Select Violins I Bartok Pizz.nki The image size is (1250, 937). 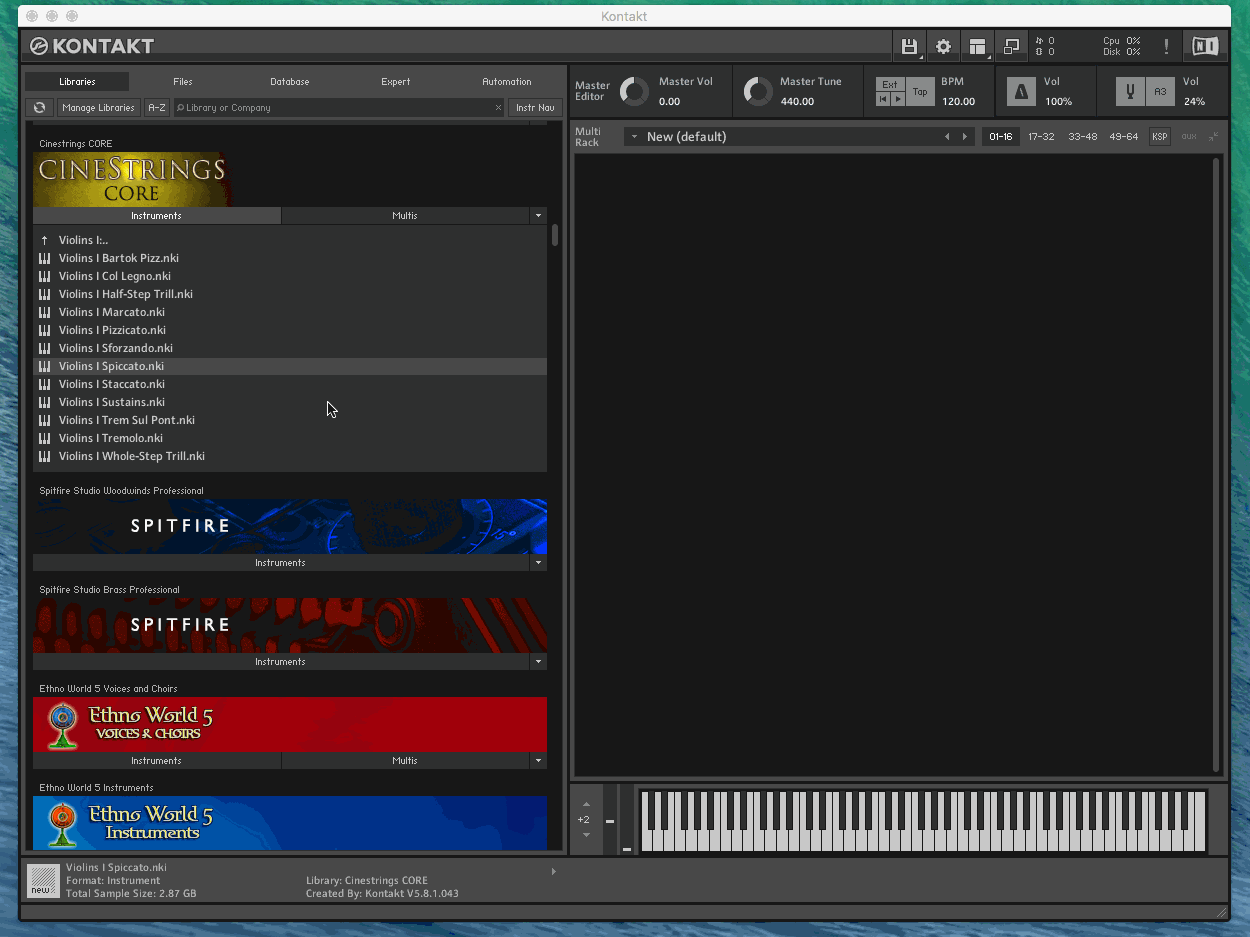290,258
